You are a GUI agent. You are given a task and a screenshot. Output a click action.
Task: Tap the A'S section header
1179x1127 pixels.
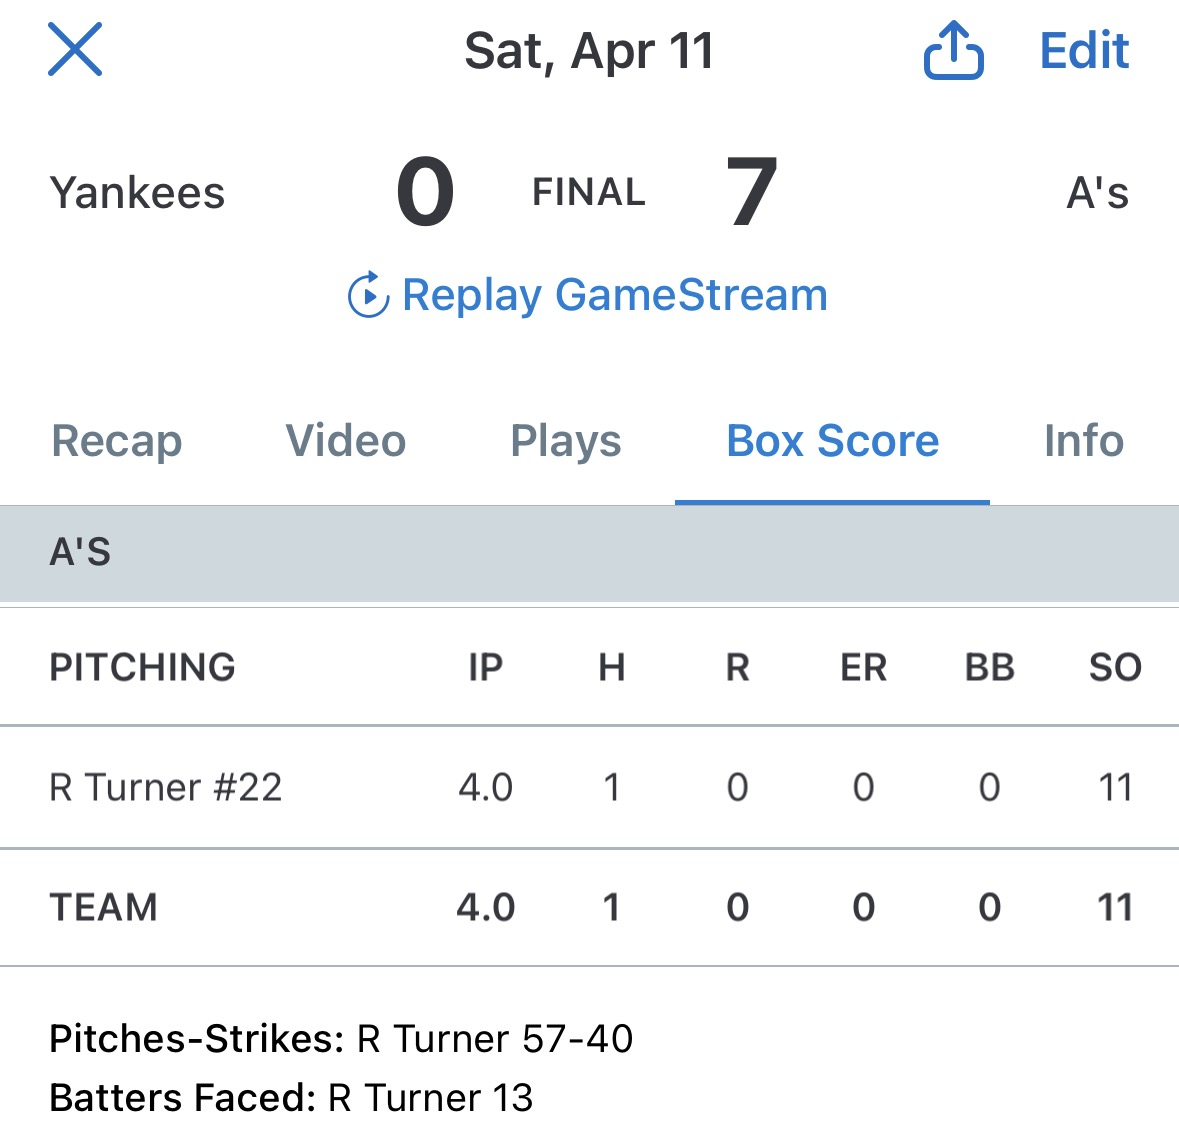tap(81, 552)
